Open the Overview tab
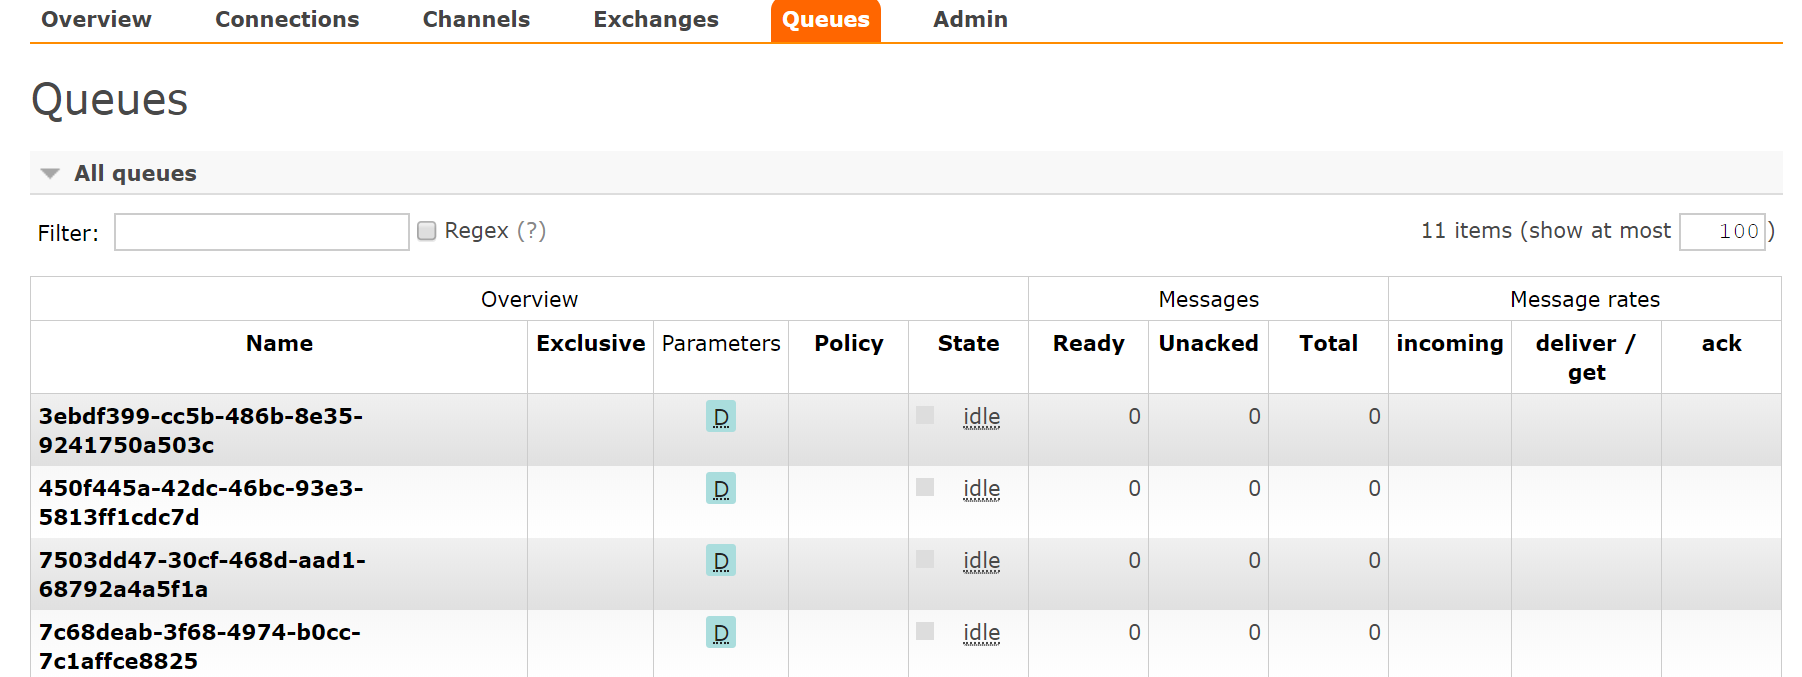 [96, 20]
